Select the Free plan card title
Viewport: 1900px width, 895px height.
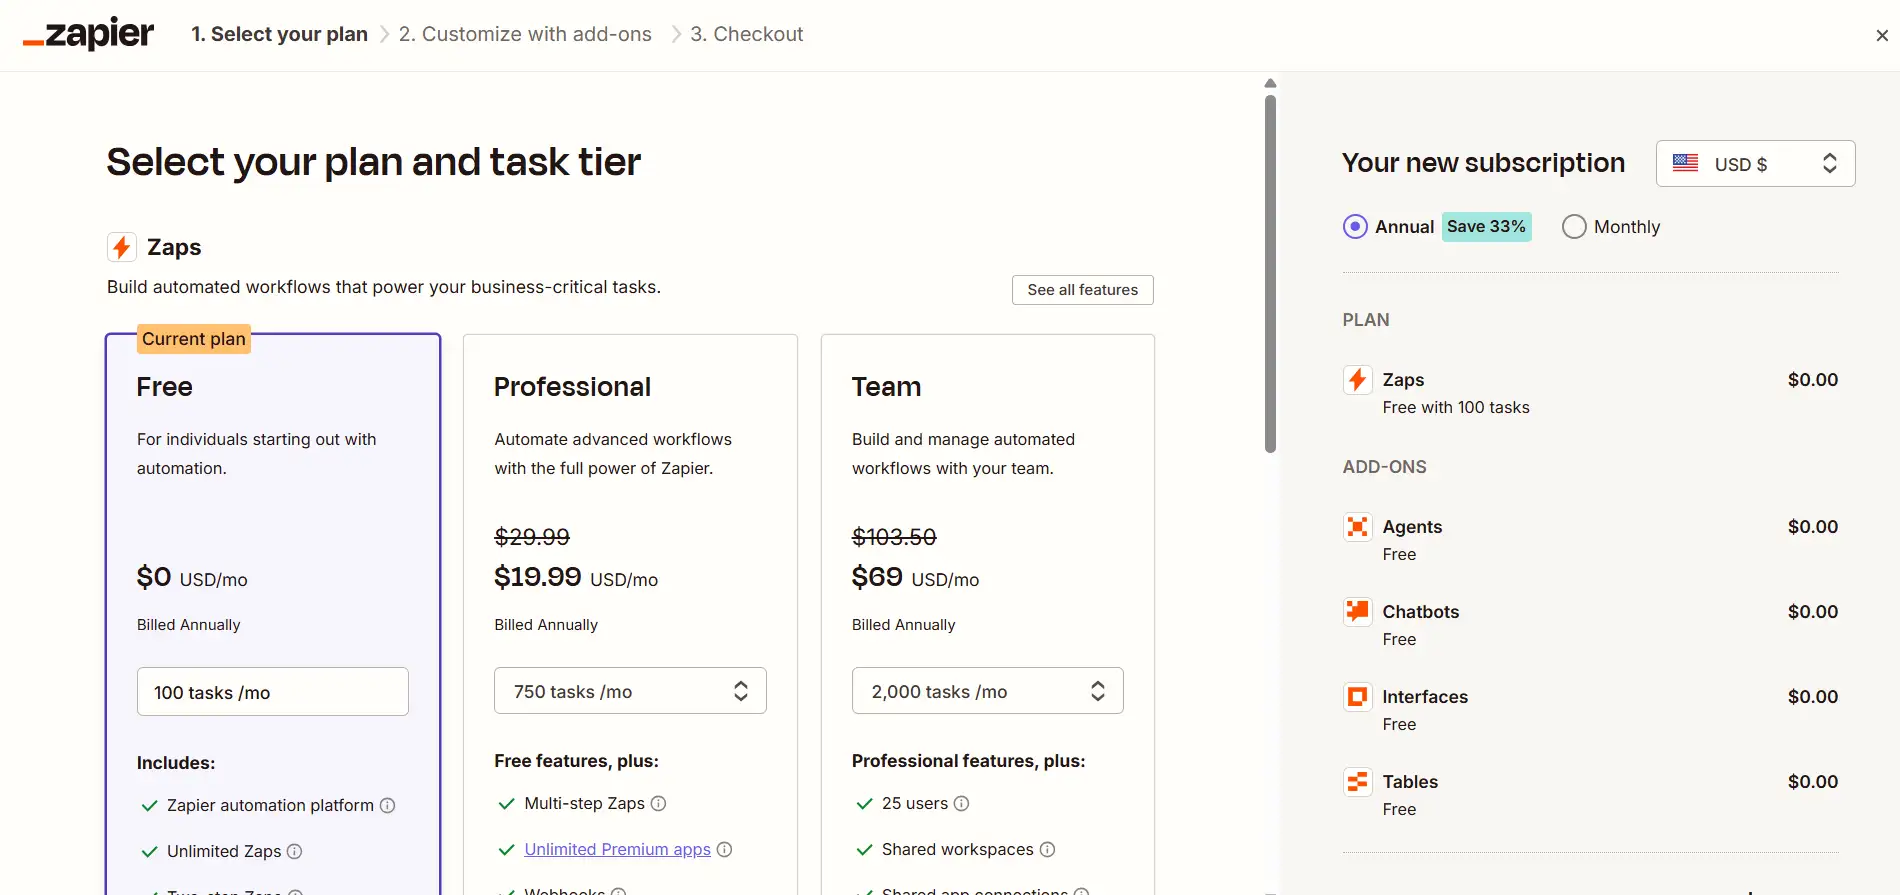pos(165,387)
